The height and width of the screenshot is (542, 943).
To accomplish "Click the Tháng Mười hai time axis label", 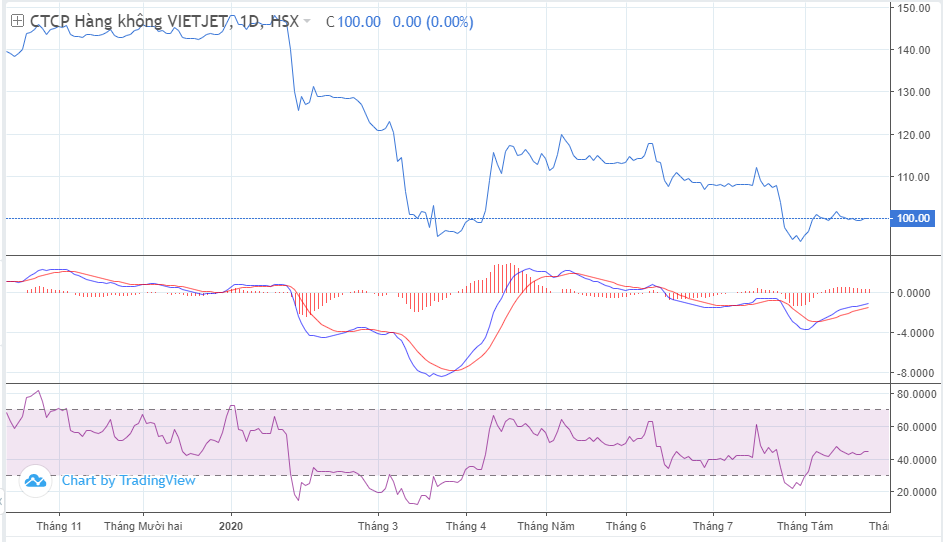I will pos(143,526).
